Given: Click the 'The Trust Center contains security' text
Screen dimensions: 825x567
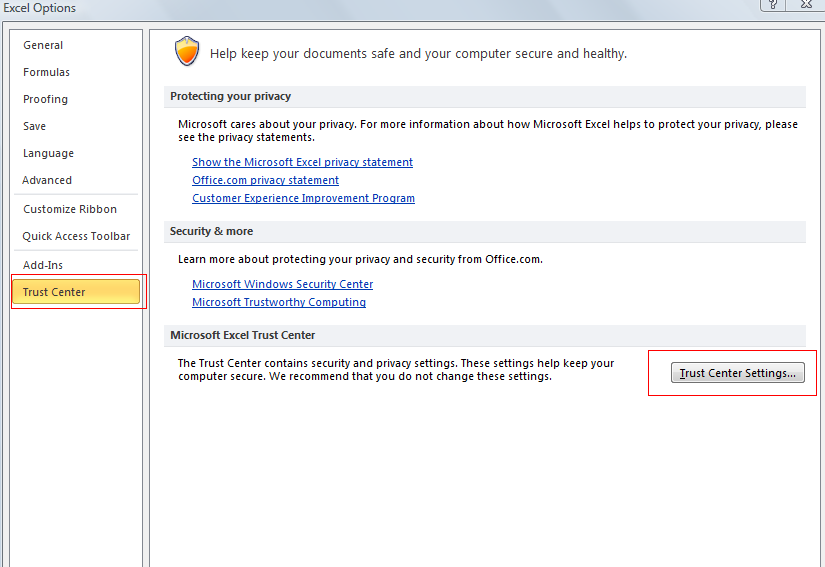Looking at the screenshot, I should click(396, 370).
